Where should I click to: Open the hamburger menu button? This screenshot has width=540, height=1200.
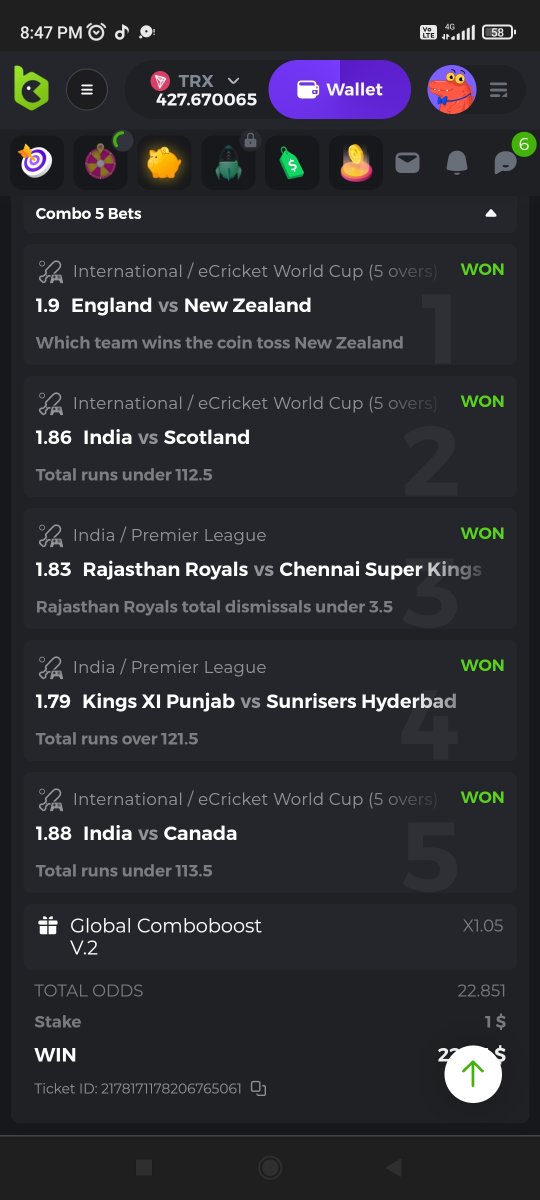coord(87,90)
